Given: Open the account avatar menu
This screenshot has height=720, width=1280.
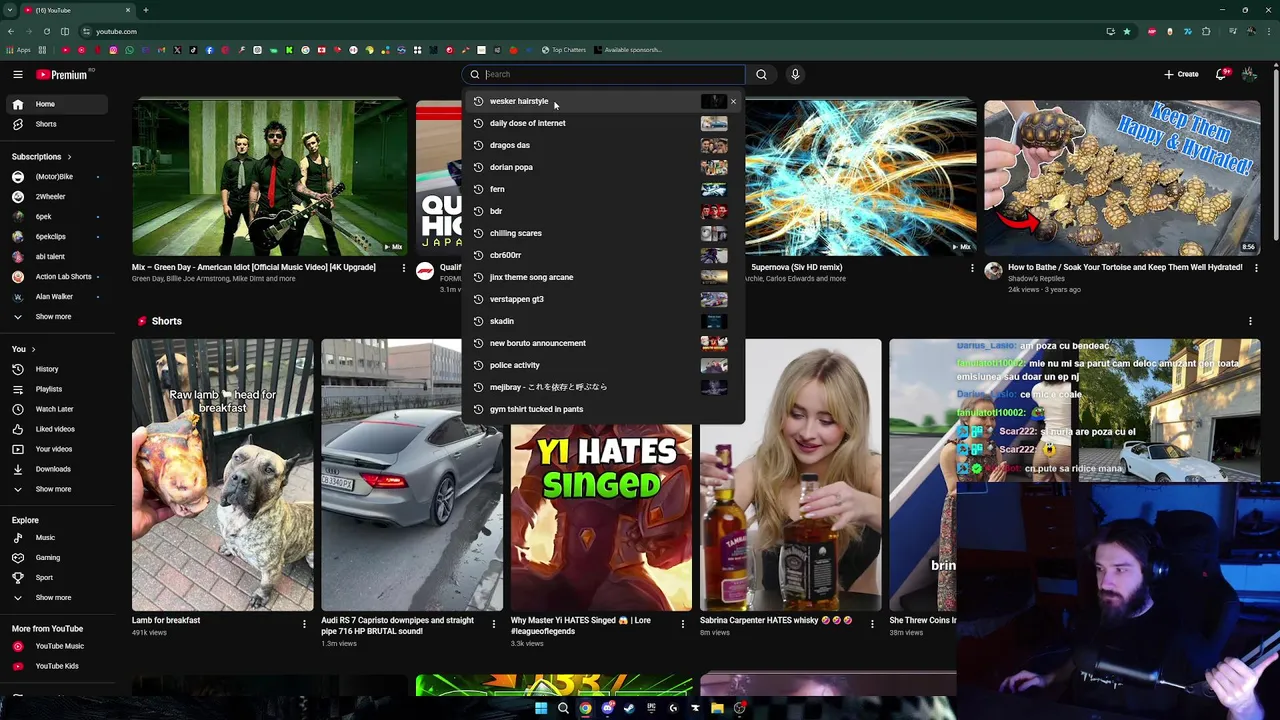Looking at the screenshot, I should 1249,74.
